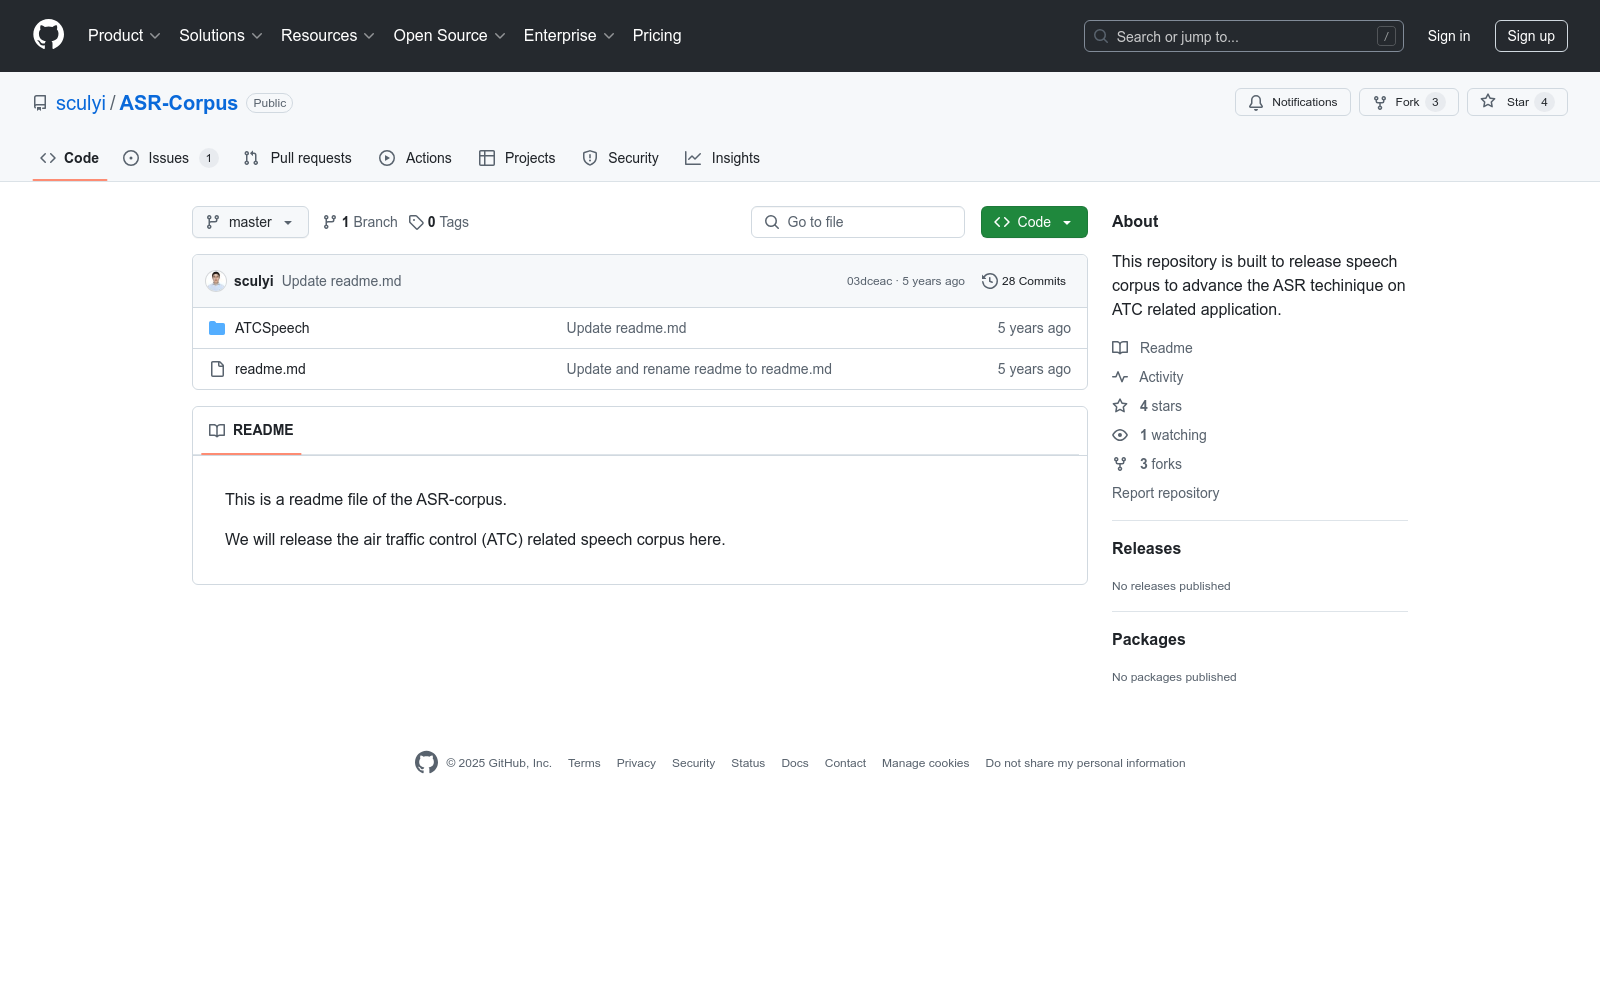Open 'Update and rename readme to readme.md' commit
1600x1000 pixels.
click(699, 369)
